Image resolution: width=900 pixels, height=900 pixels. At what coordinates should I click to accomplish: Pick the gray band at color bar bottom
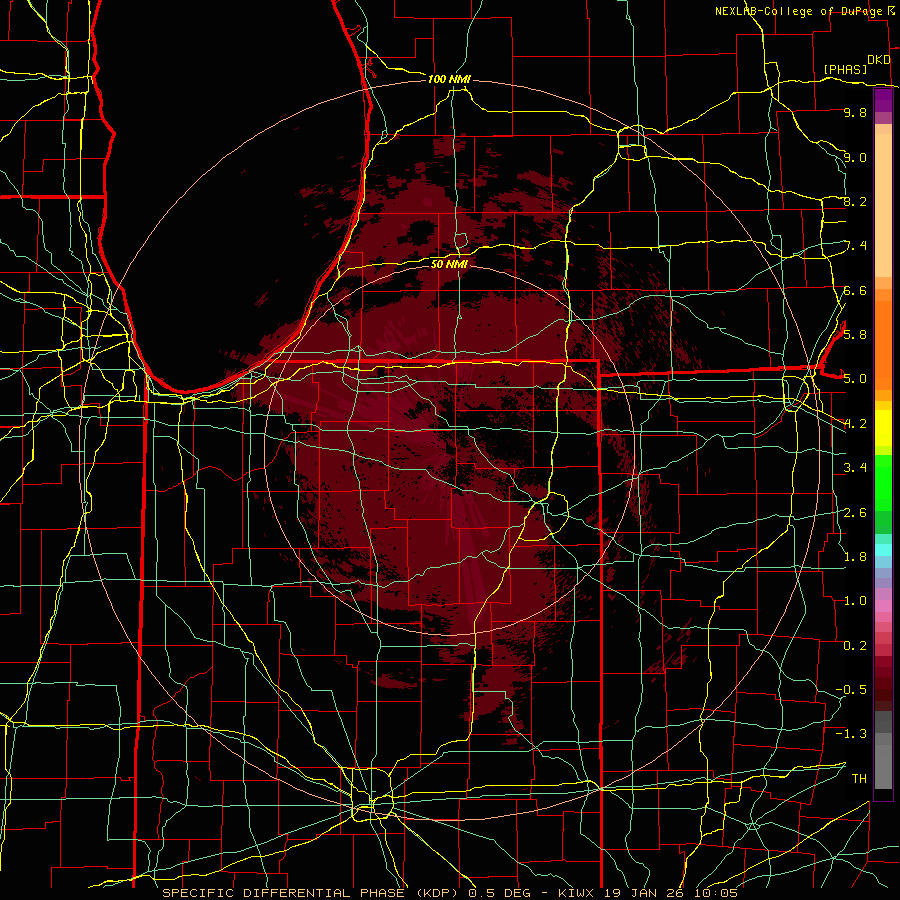(883, 761)
